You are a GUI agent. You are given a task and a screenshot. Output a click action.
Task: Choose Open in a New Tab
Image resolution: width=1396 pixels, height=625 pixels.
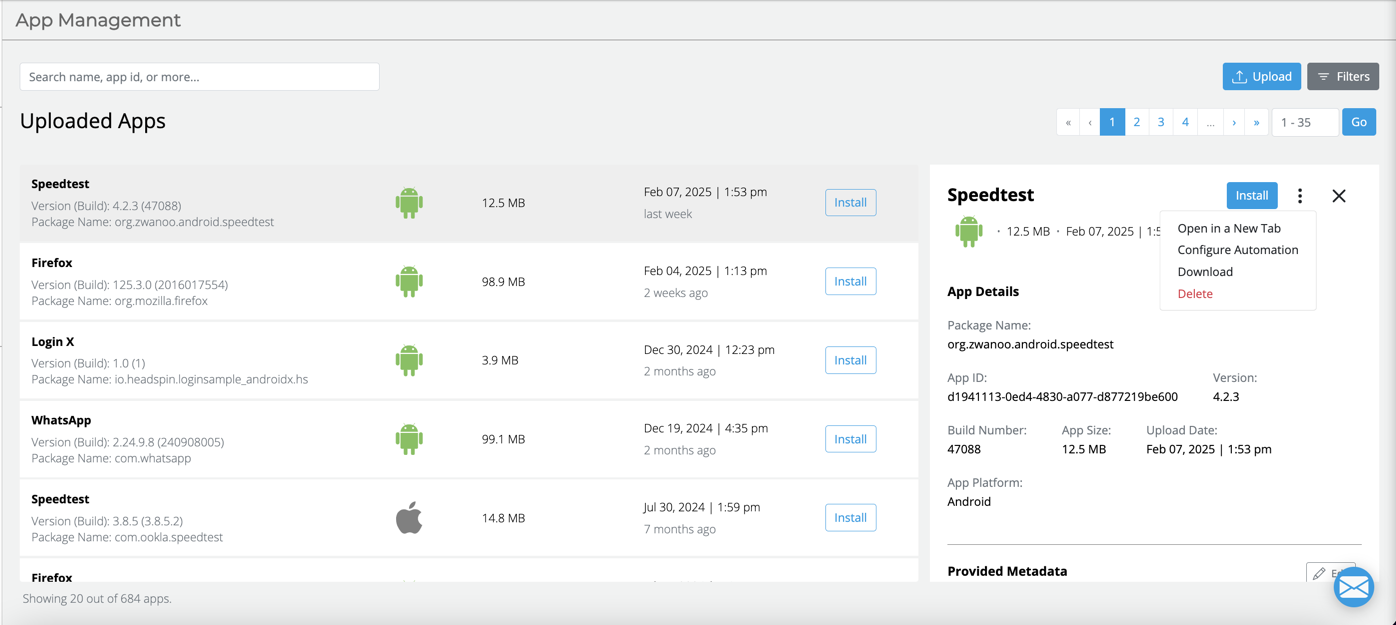pos(1229,228)
